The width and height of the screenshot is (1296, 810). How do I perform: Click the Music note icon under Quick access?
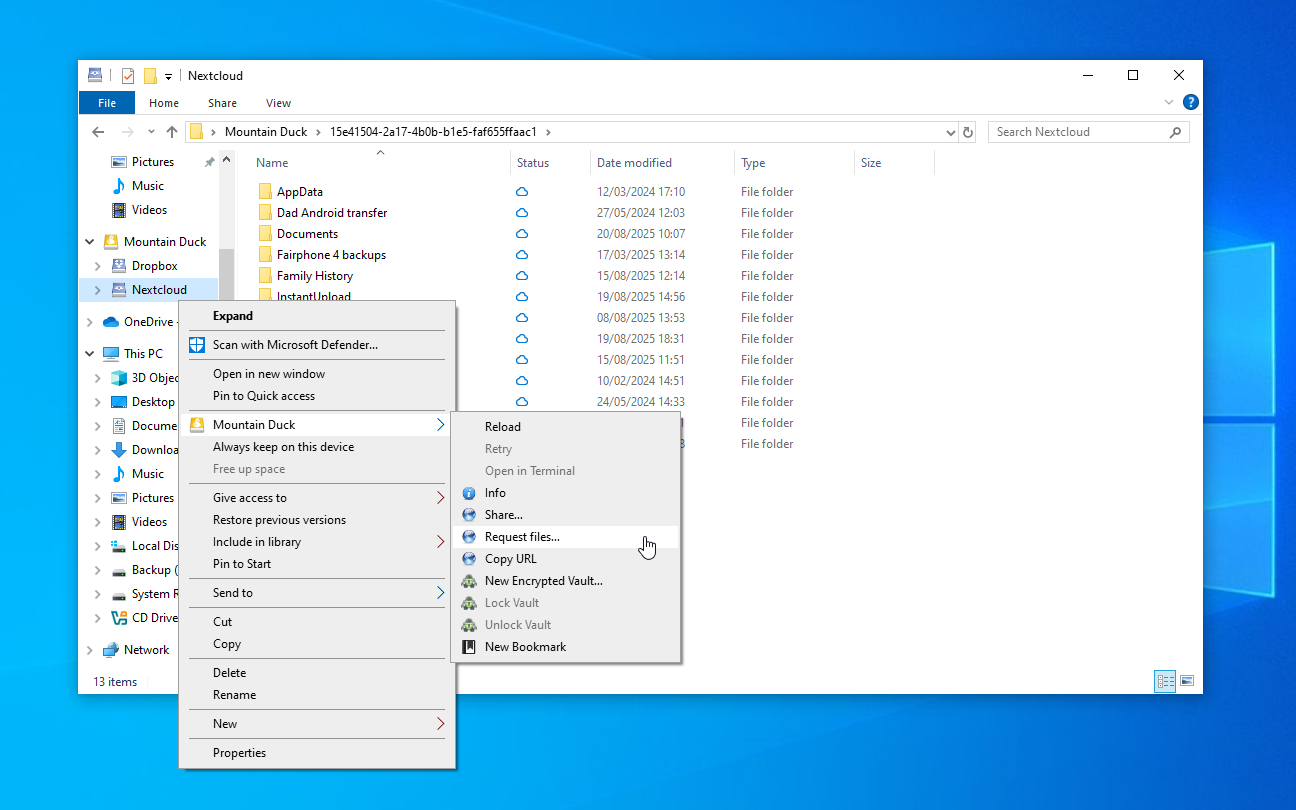point(119,186)
